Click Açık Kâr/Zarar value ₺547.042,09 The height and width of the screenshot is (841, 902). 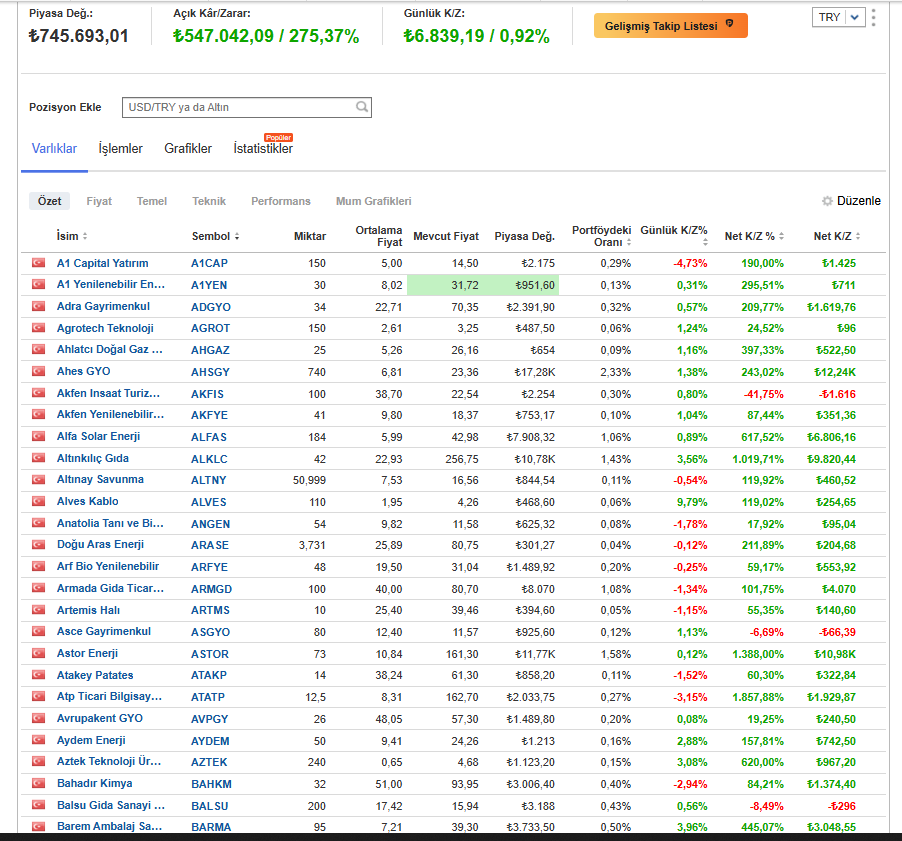(223, 36)
